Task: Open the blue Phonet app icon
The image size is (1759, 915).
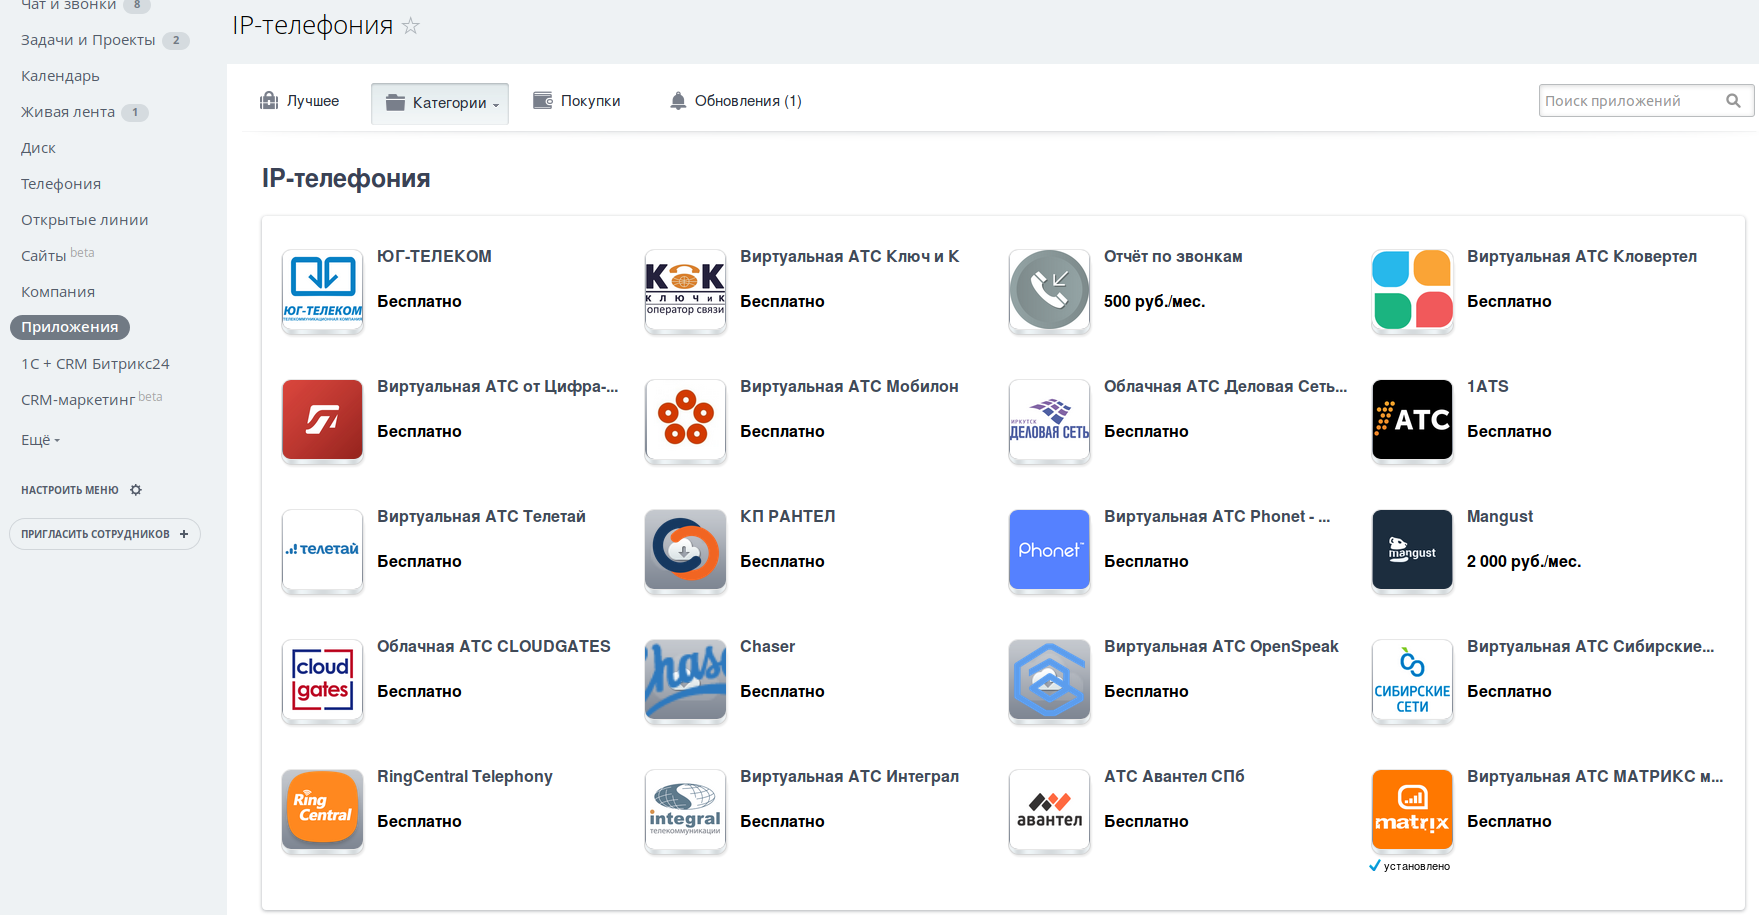Action: coord(1049,550)
